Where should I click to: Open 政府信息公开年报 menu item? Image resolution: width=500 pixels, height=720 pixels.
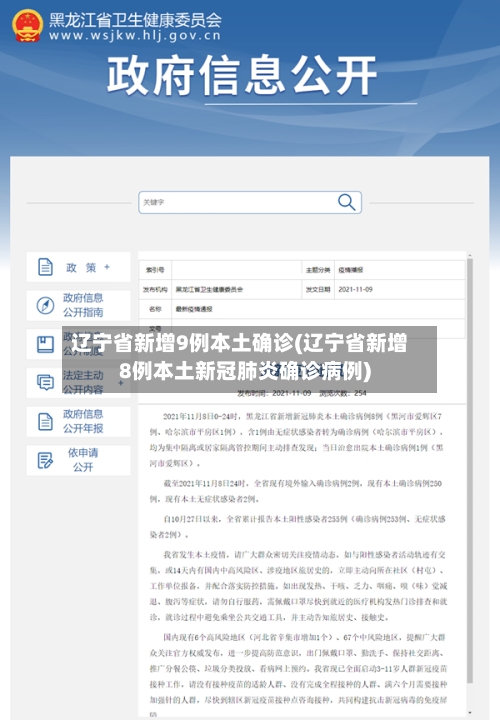pos(79,422)
